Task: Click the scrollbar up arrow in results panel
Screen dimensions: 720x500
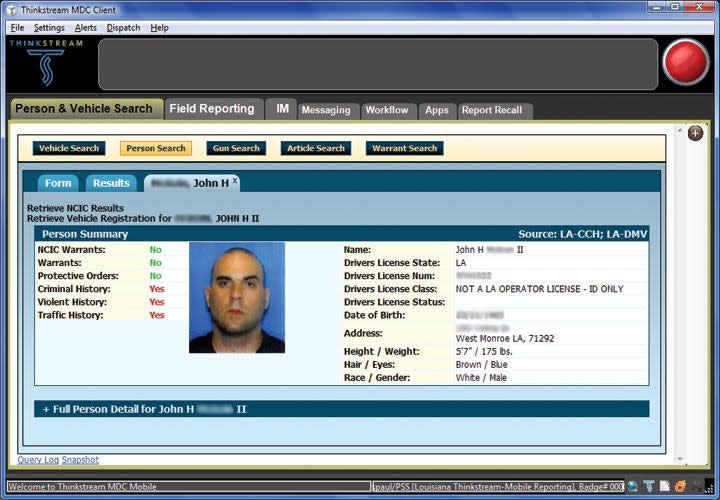Action: (680, 131)
